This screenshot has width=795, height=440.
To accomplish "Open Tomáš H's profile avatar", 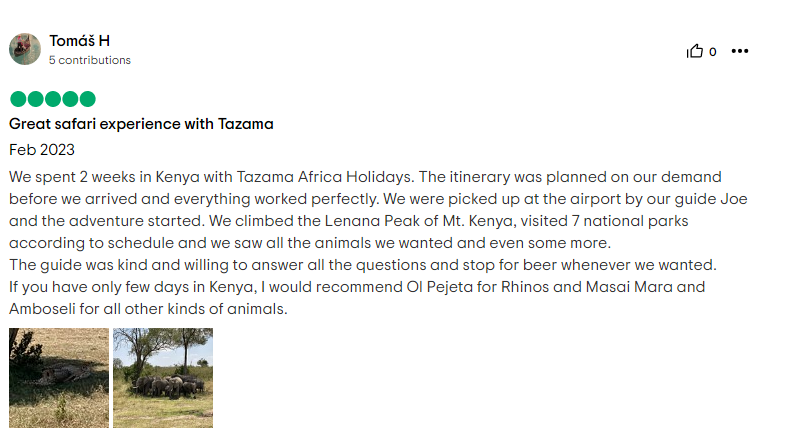I will pyautogui.click(x=25, y=49).
